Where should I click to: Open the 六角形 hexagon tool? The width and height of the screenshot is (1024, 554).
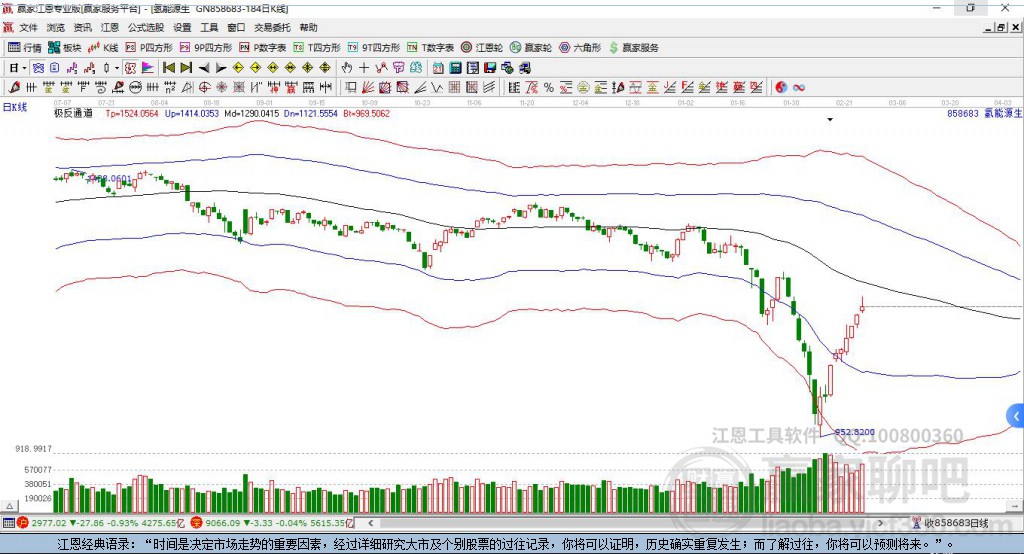pyautogui.click(x=580, y=48)
